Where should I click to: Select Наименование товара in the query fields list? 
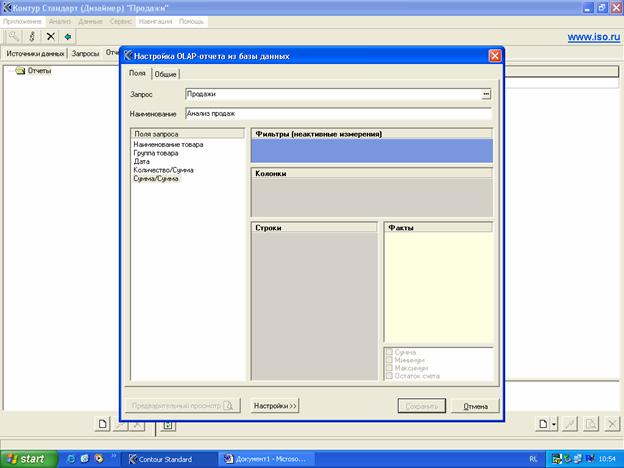(168, 145)
